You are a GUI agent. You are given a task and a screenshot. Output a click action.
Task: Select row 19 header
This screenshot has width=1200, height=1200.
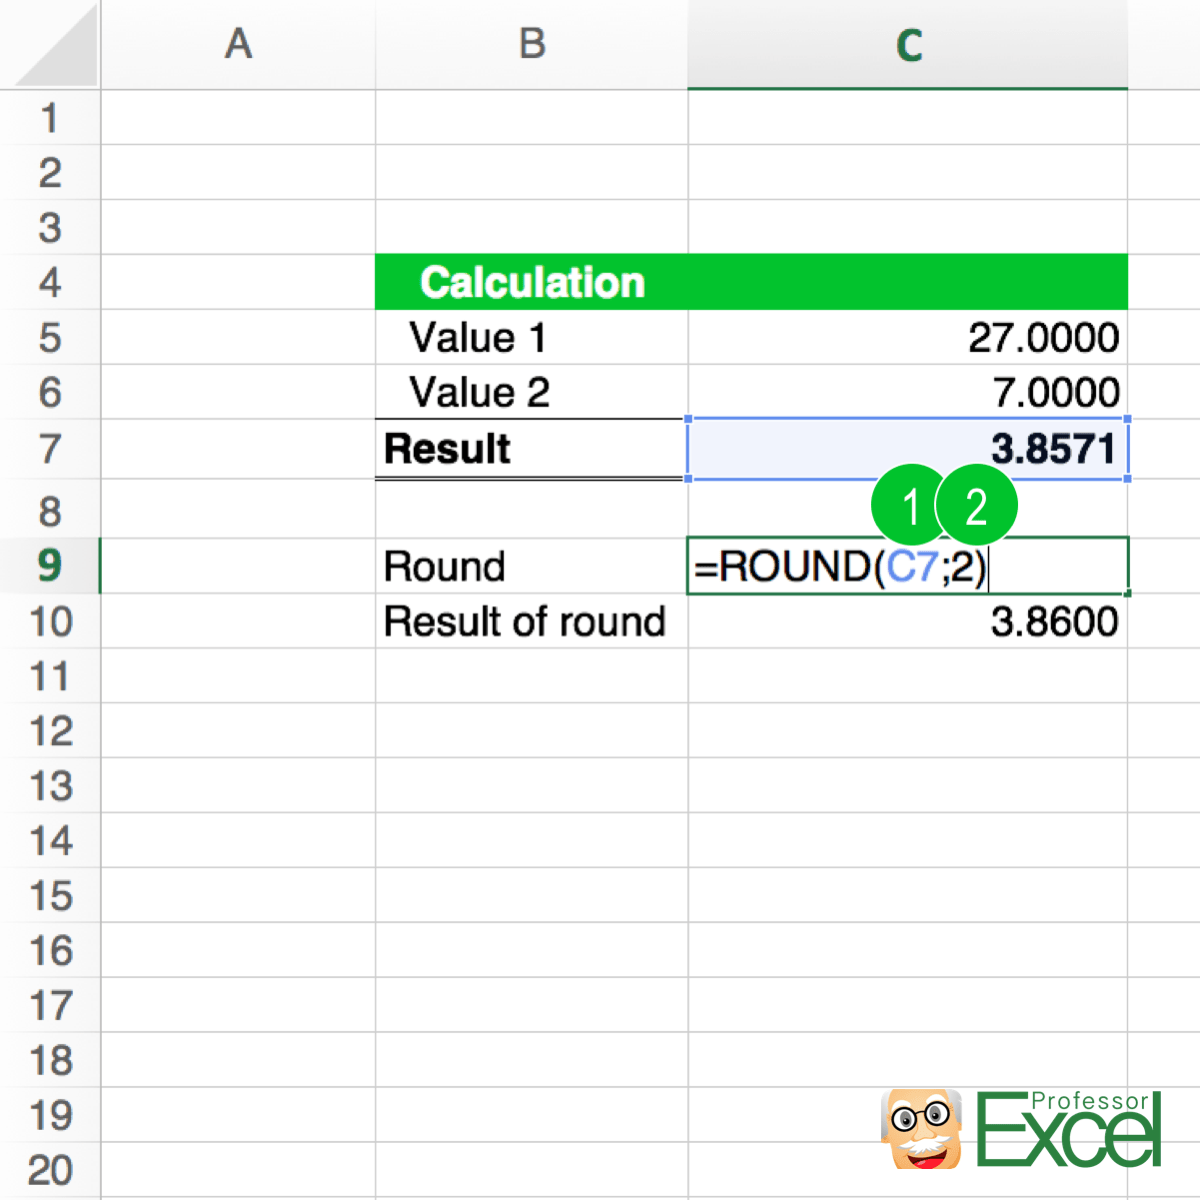50,1115
